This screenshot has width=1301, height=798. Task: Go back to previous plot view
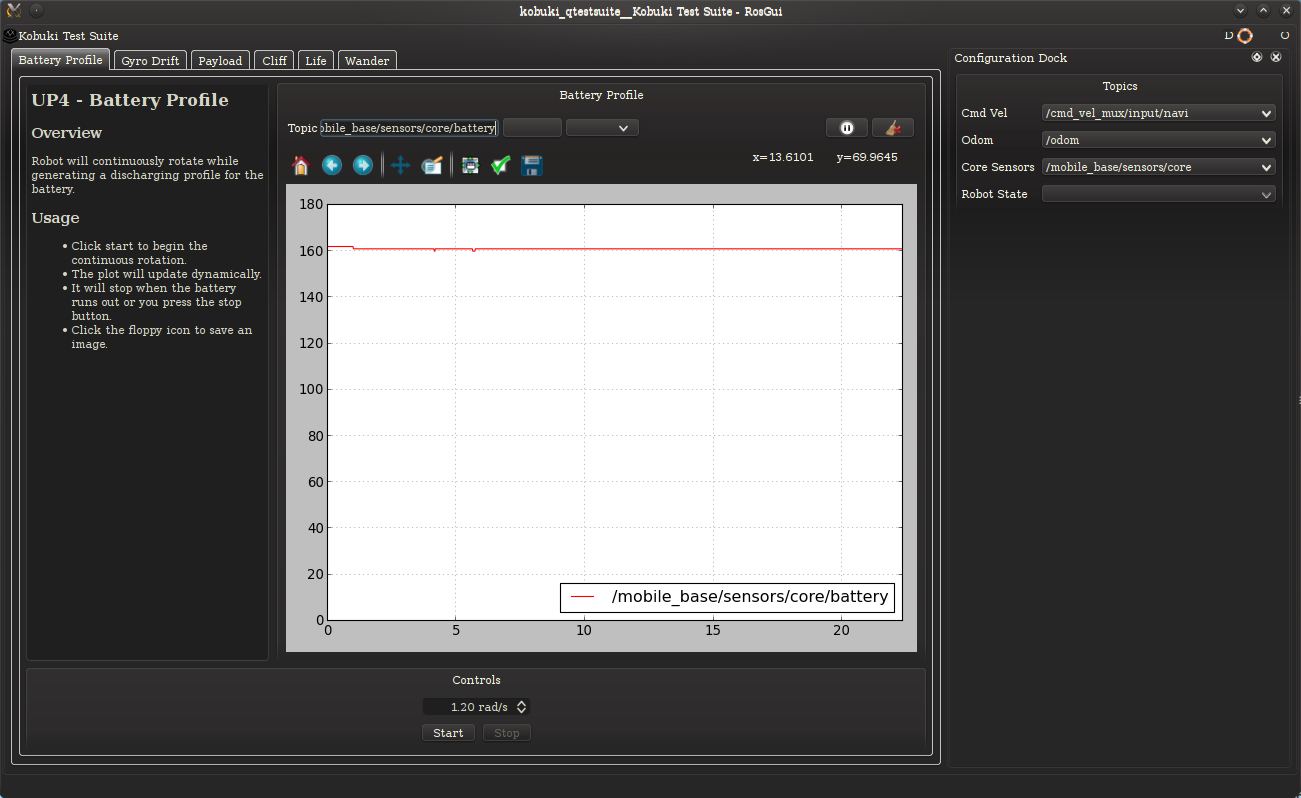[332, 165]
